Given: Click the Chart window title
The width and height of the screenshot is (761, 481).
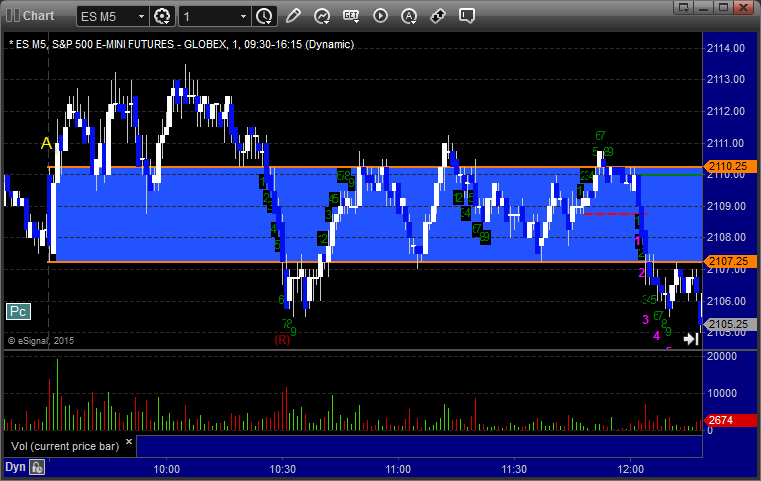Looking at the screenshot, I should click(x=38, y=16).
